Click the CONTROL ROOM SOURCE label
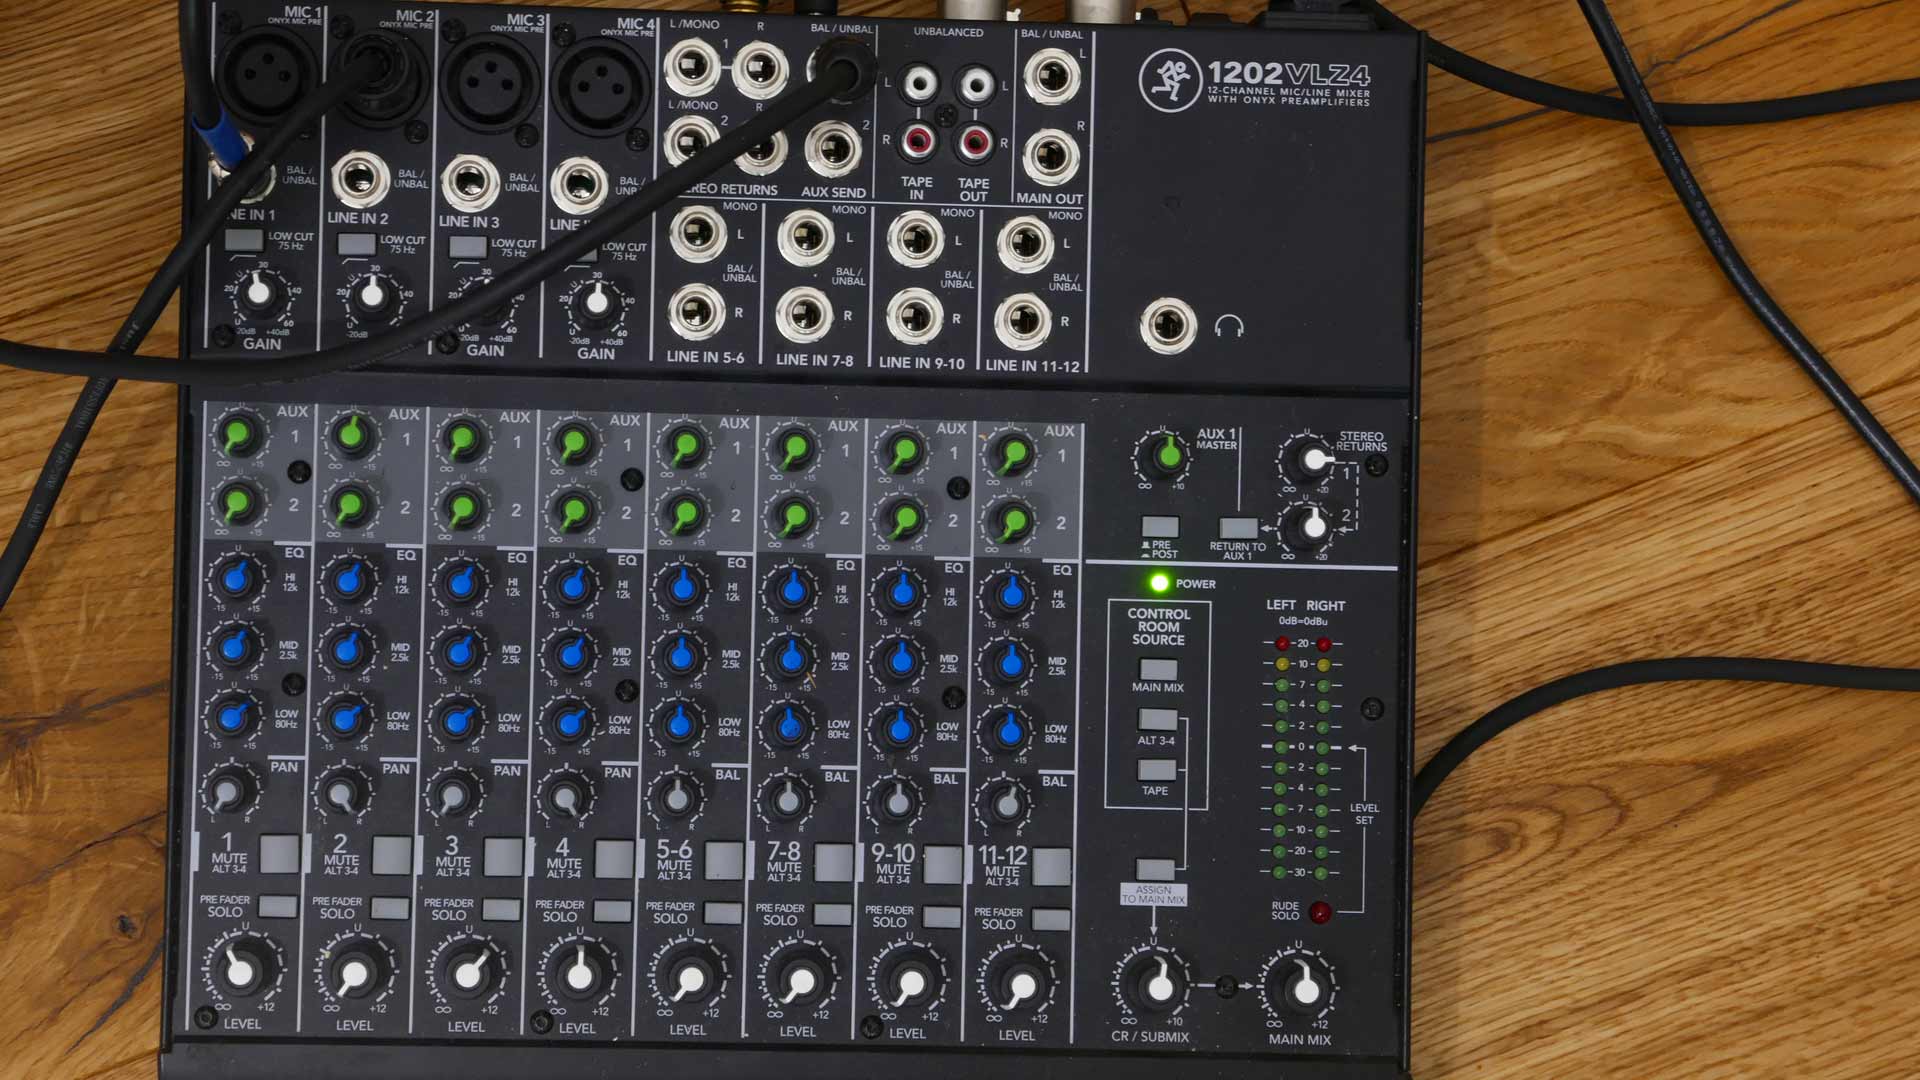 (x=1158, y=627)
